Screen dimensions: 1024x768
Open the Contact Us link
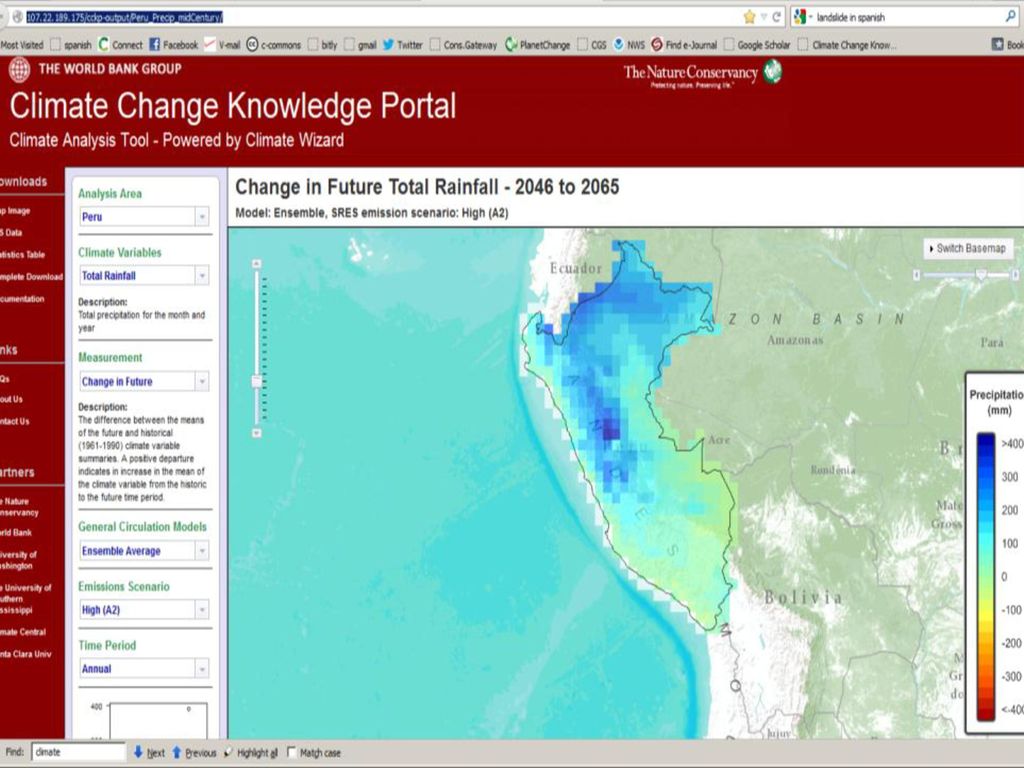click(14, 421)
